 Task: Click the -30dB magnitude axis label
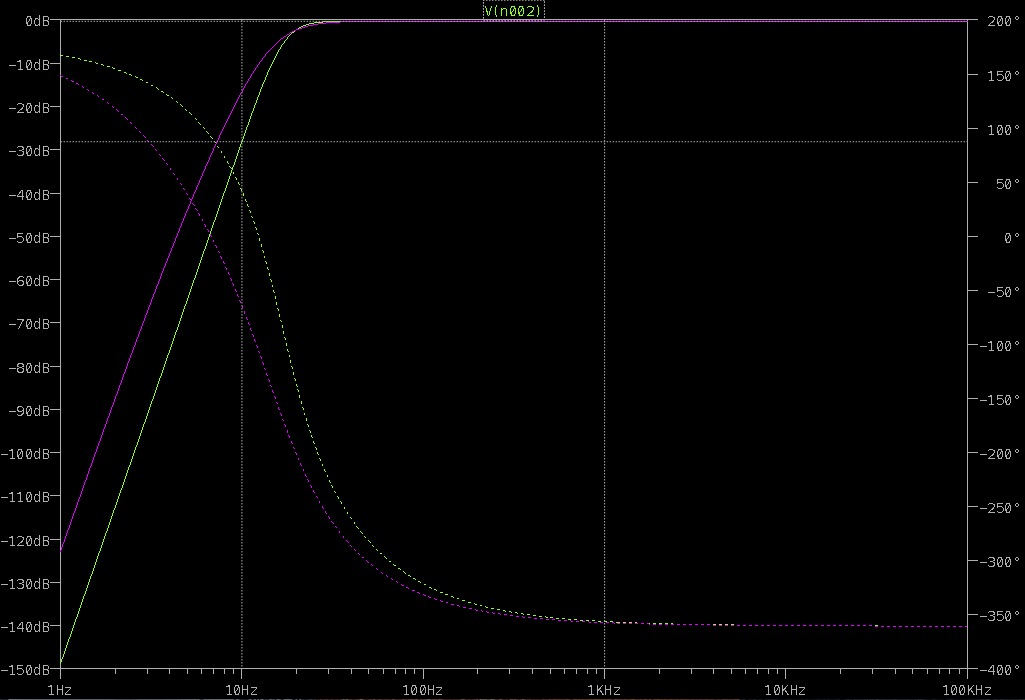(29, 150)
